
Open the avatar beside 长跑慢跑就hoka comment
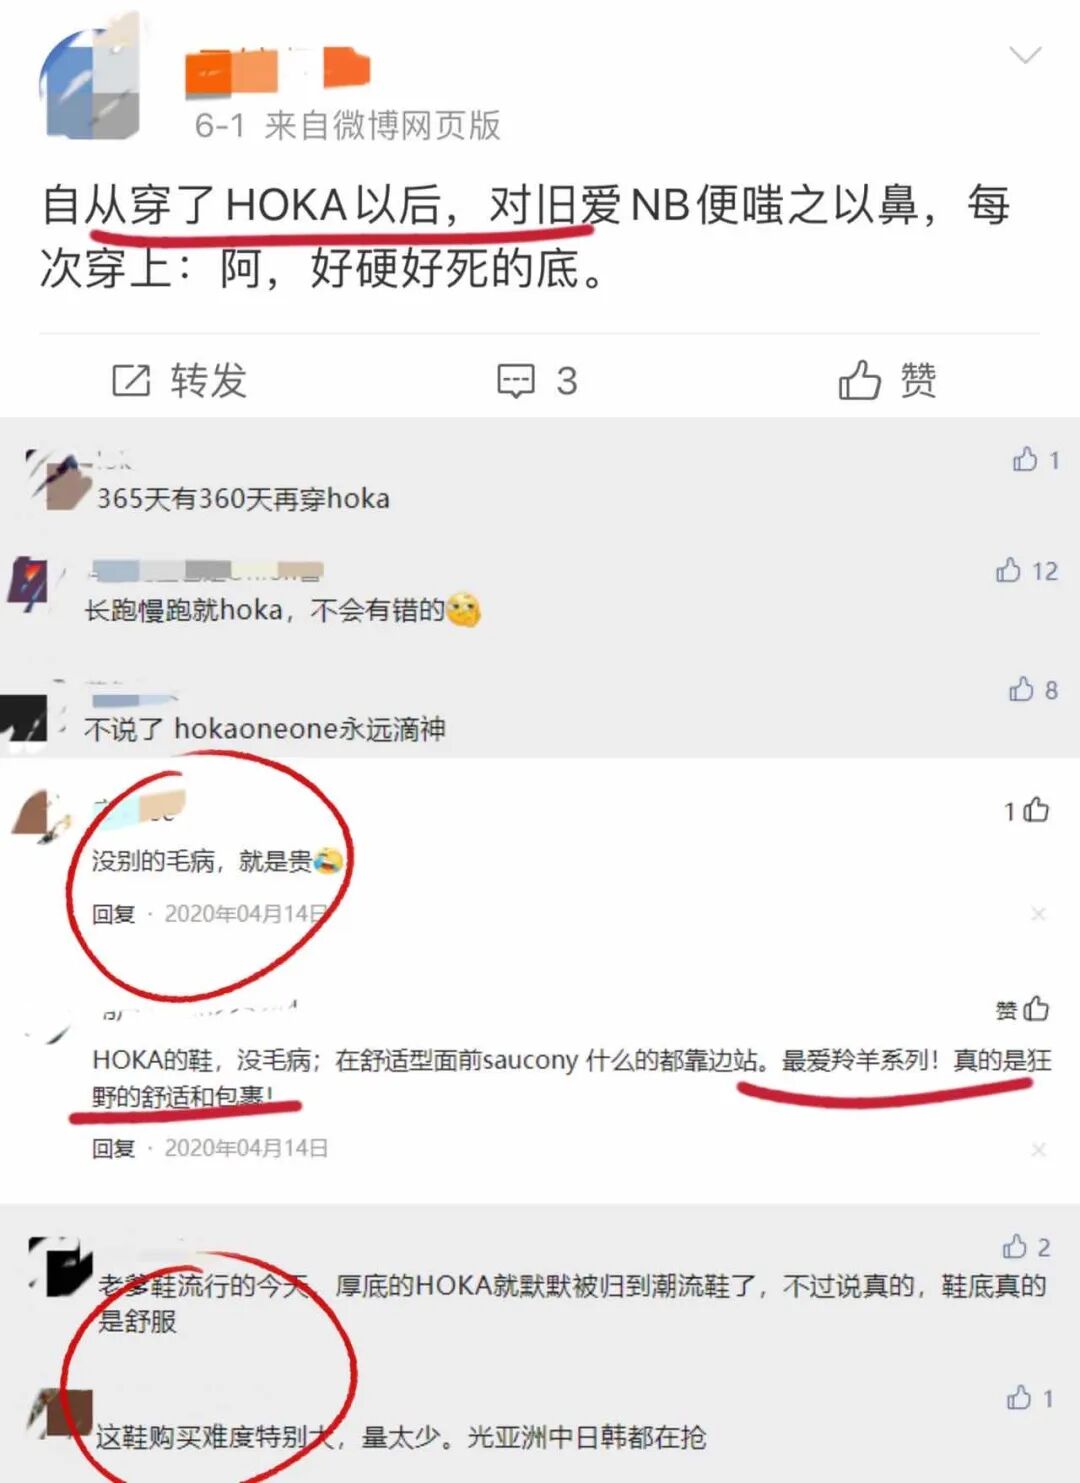pyautogui.click(x=28, y=584)
